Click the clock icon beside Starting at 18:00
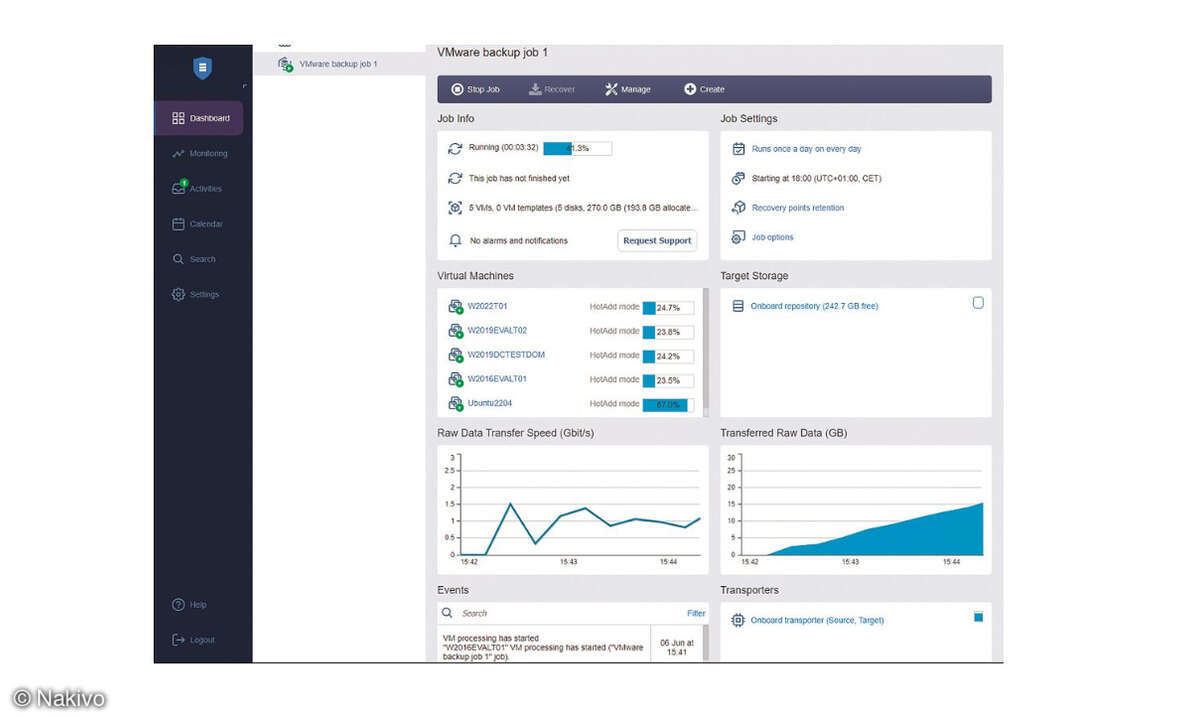1200x720 pixels. point(738,178)
